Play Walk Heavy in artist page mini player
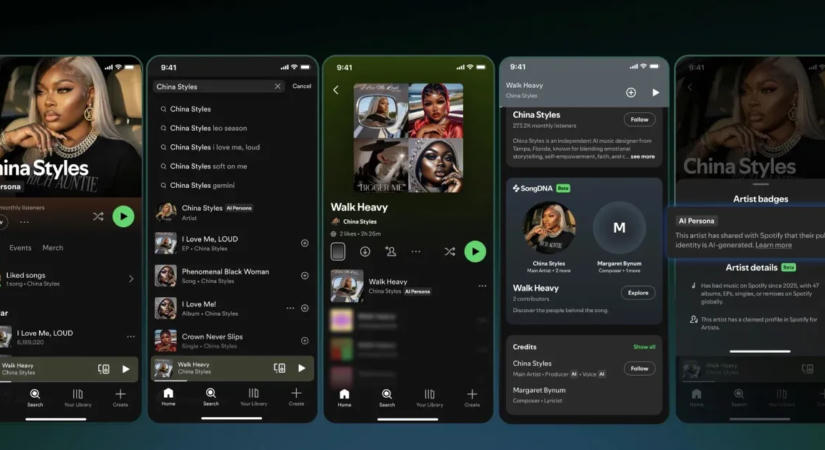 pos(126,369)
